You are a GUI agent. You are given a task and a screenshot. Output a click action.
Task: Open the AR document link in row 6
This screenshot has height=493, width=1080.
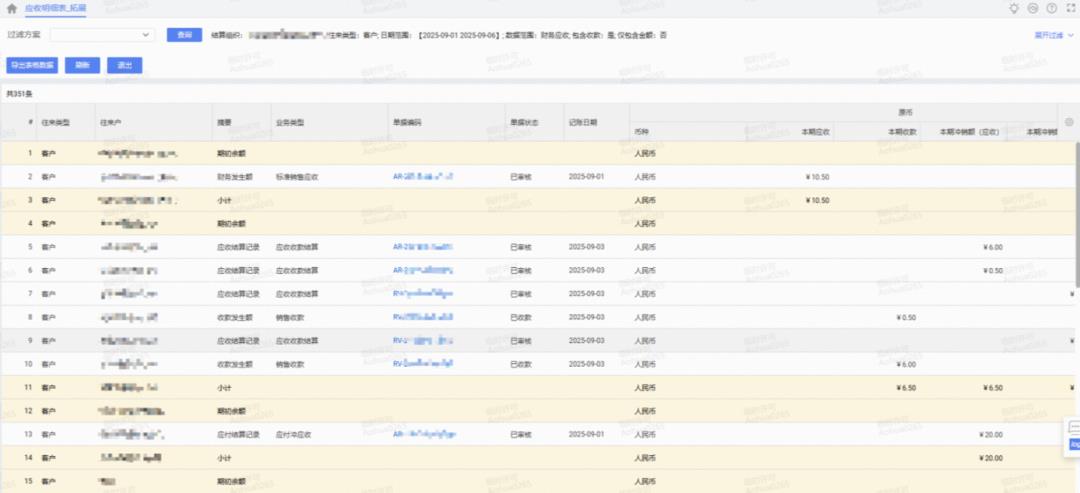422,271
